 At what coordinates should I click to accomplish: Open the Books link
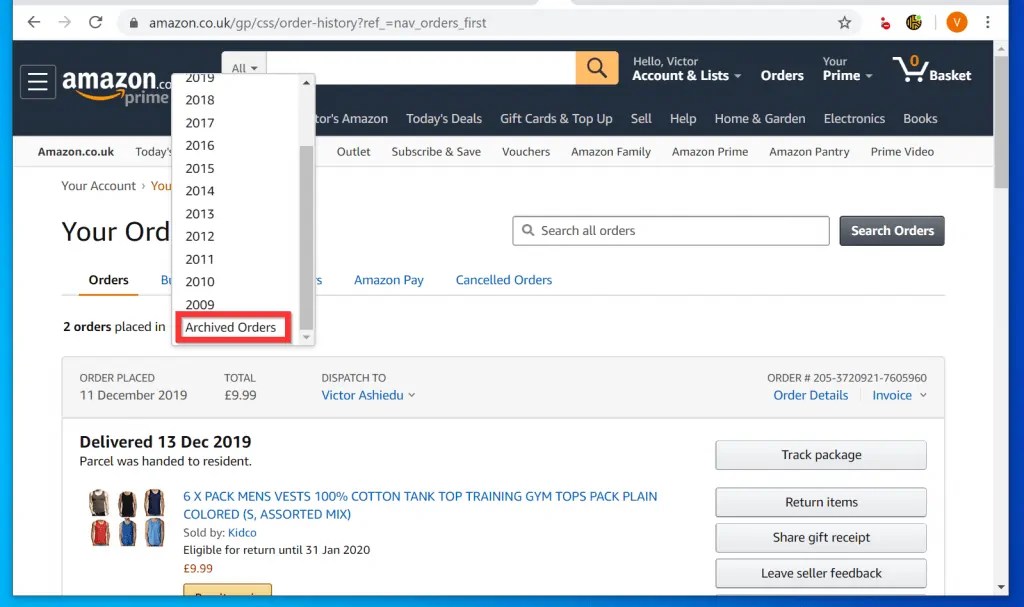[920, 118]
